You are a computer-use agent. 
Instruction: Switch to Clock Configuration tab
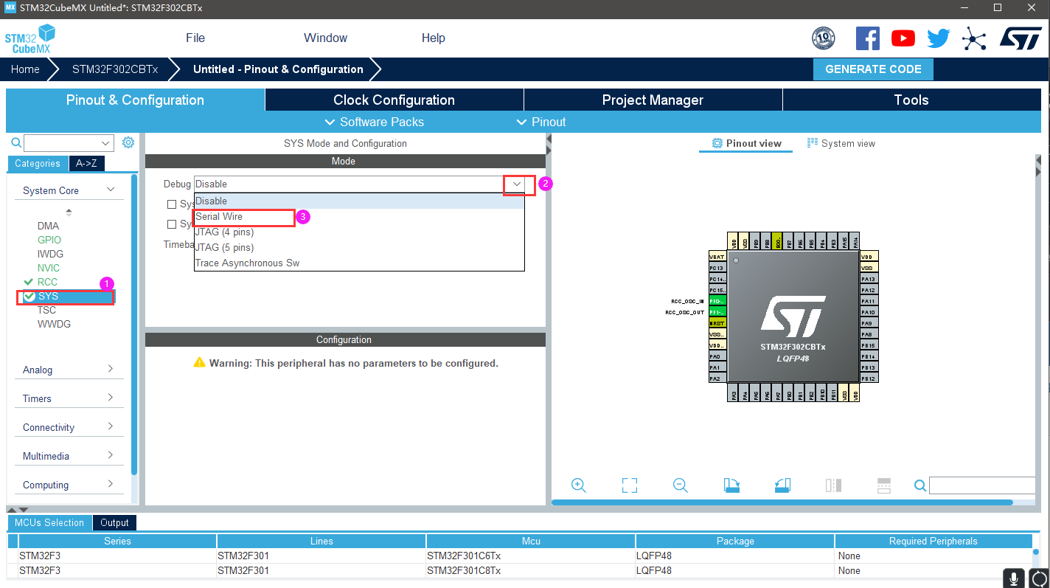[x=394, y=100]
